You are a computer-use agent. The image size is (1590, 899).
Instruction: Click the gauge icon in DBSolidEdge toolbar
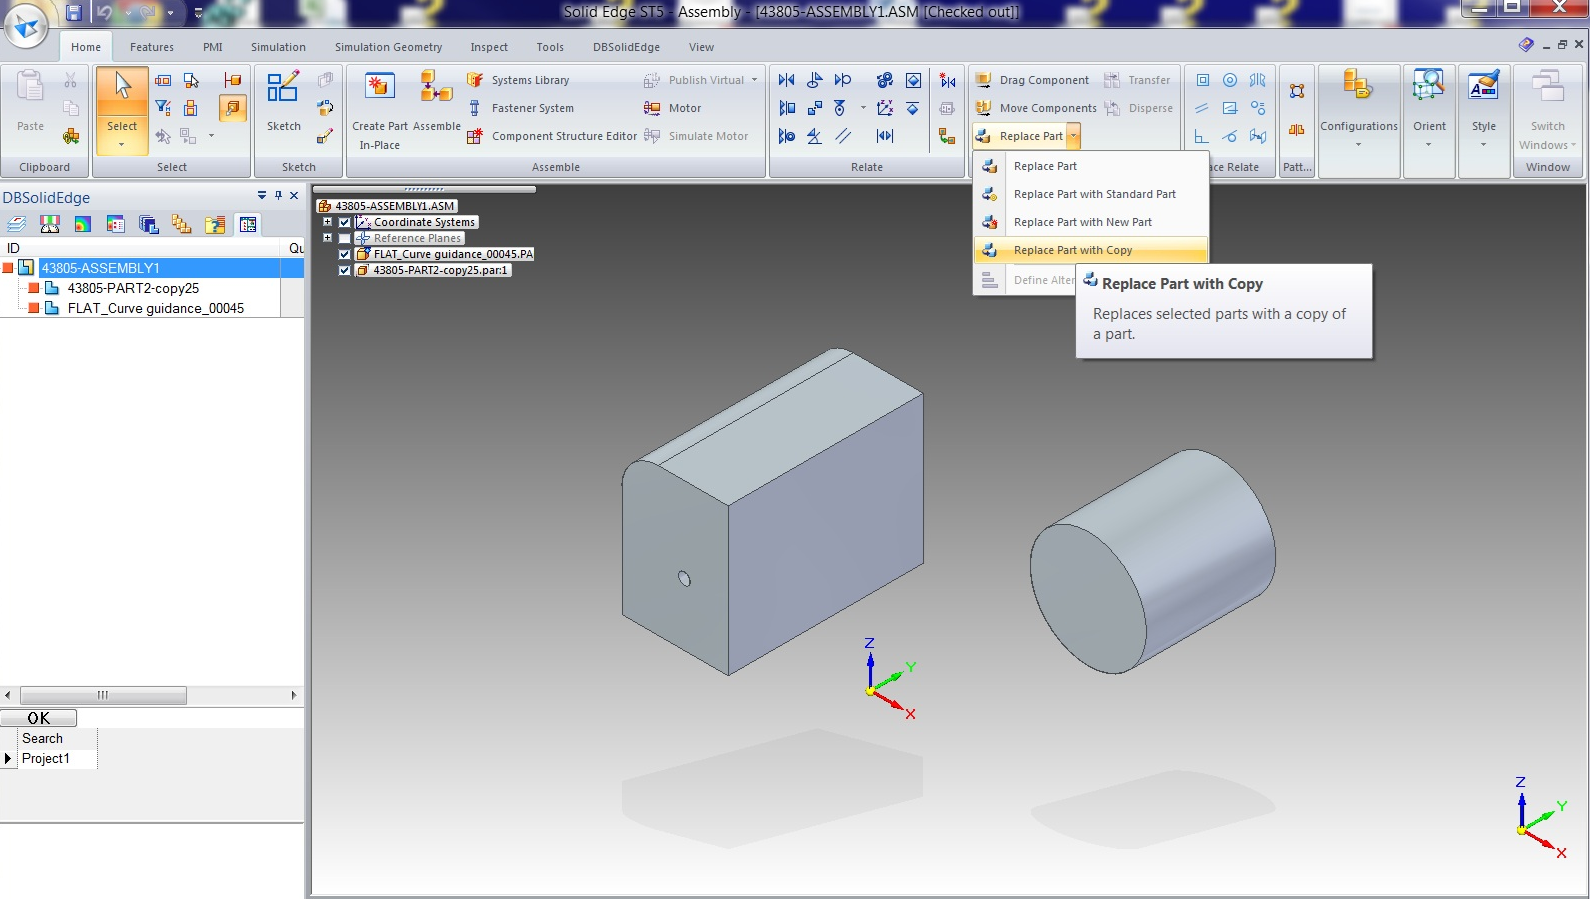click(50, 224)
